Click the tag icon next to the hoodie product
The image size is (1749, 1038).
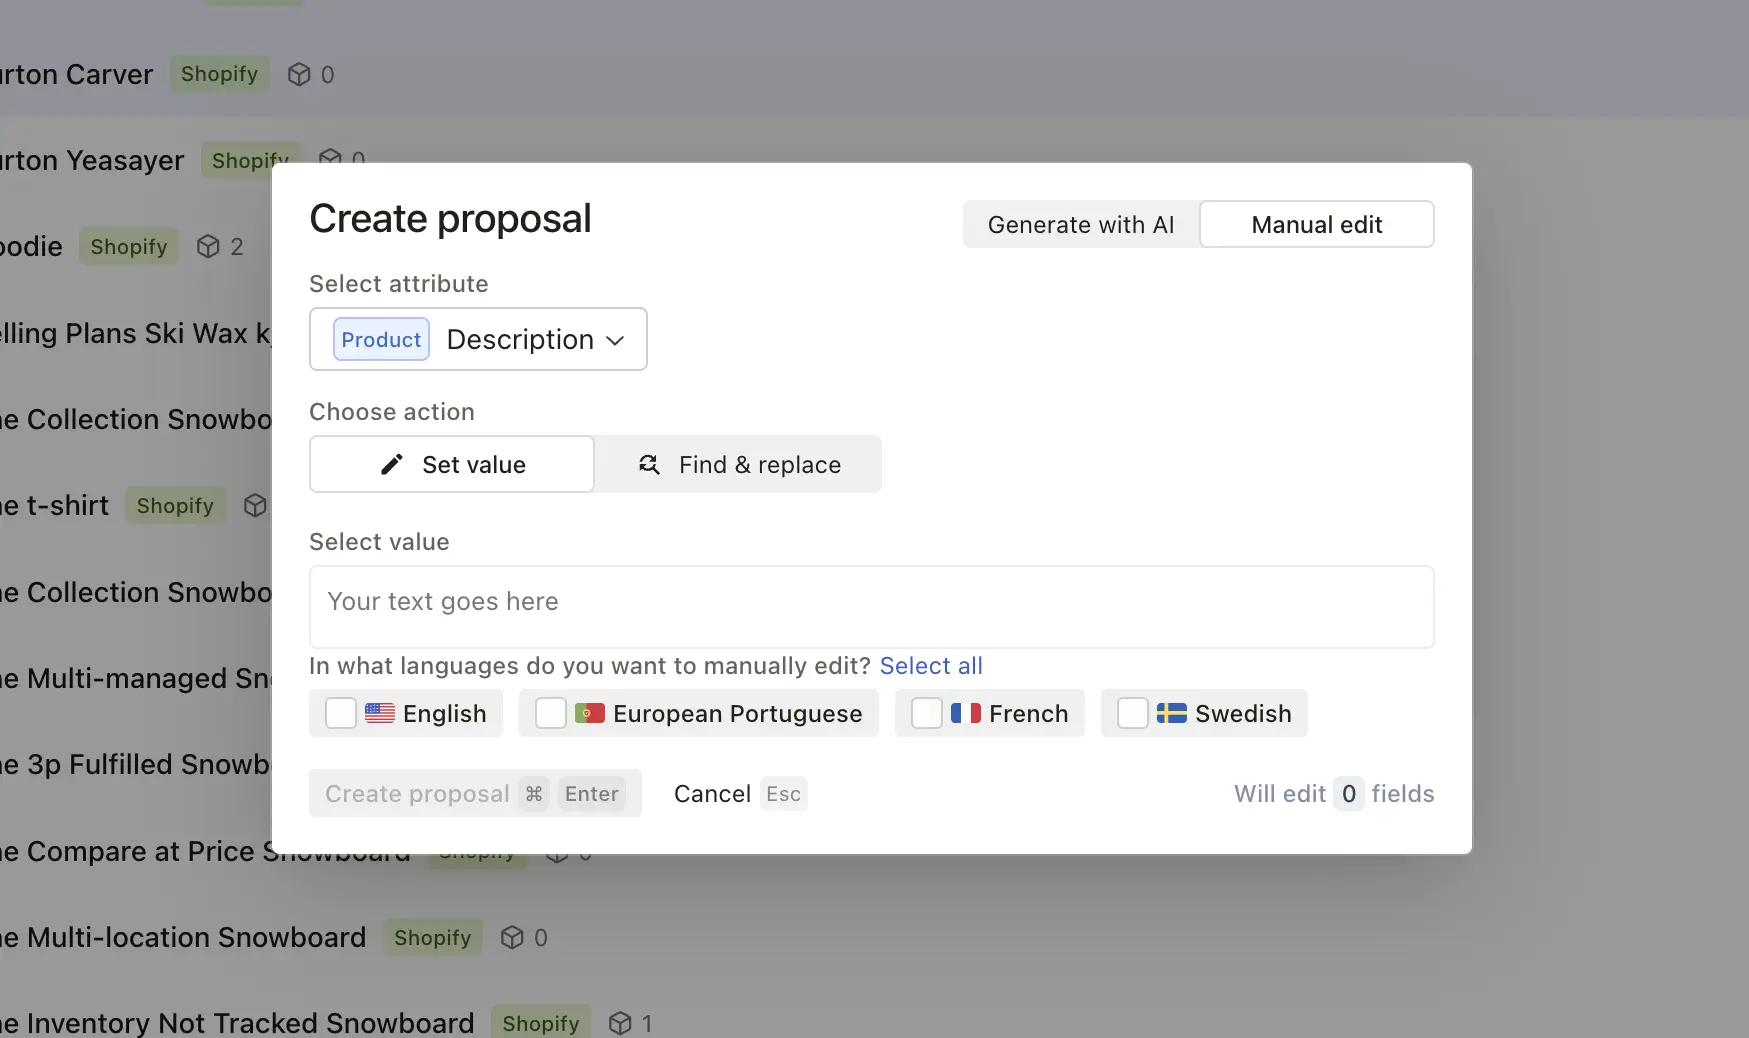[207, 246]
